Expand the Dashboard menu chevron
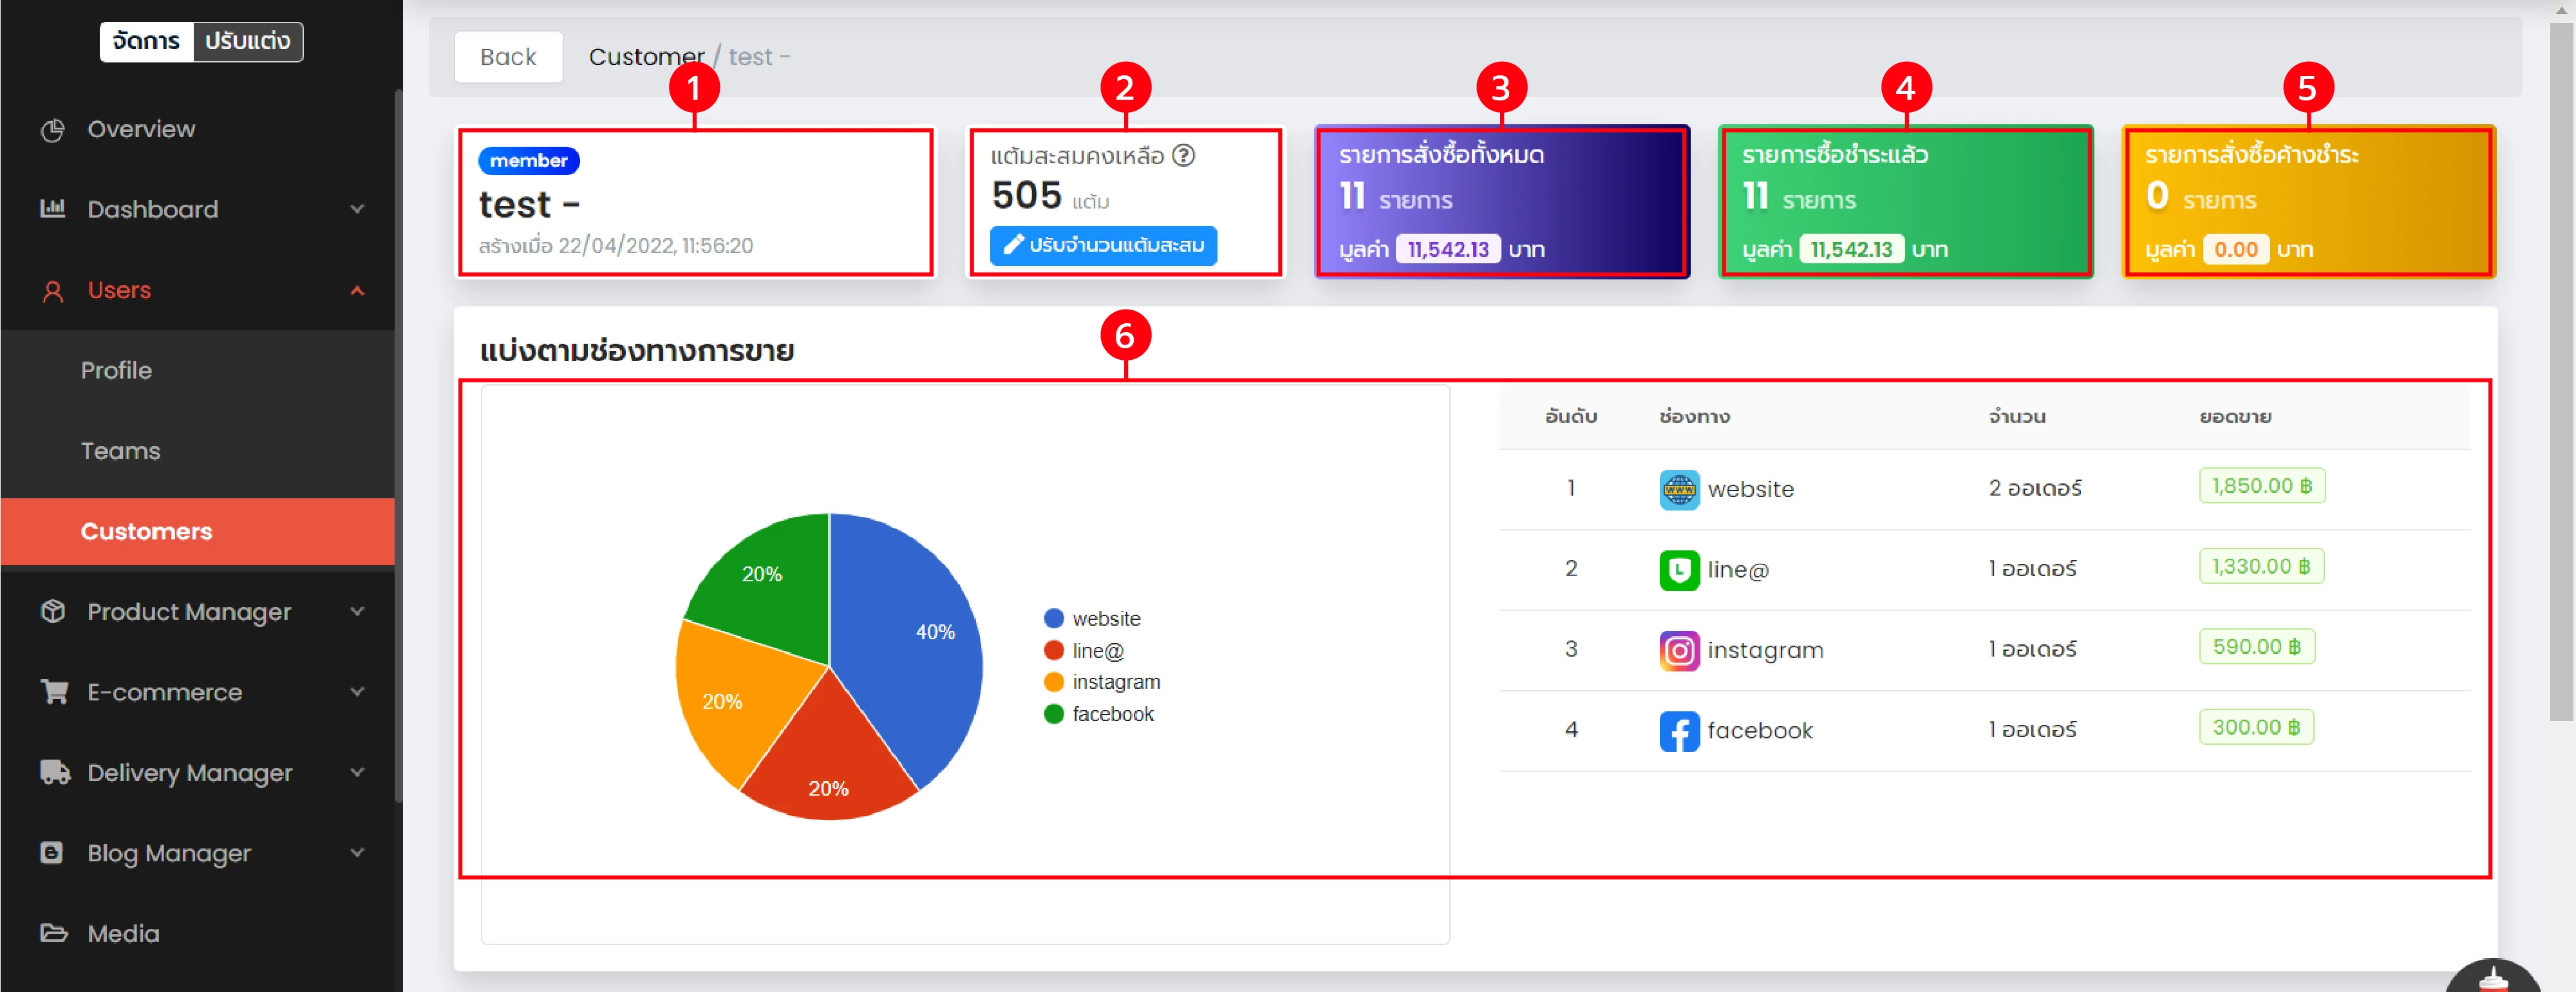The height and width of the screenshot is (992, 2576). (x=357, y=209)
